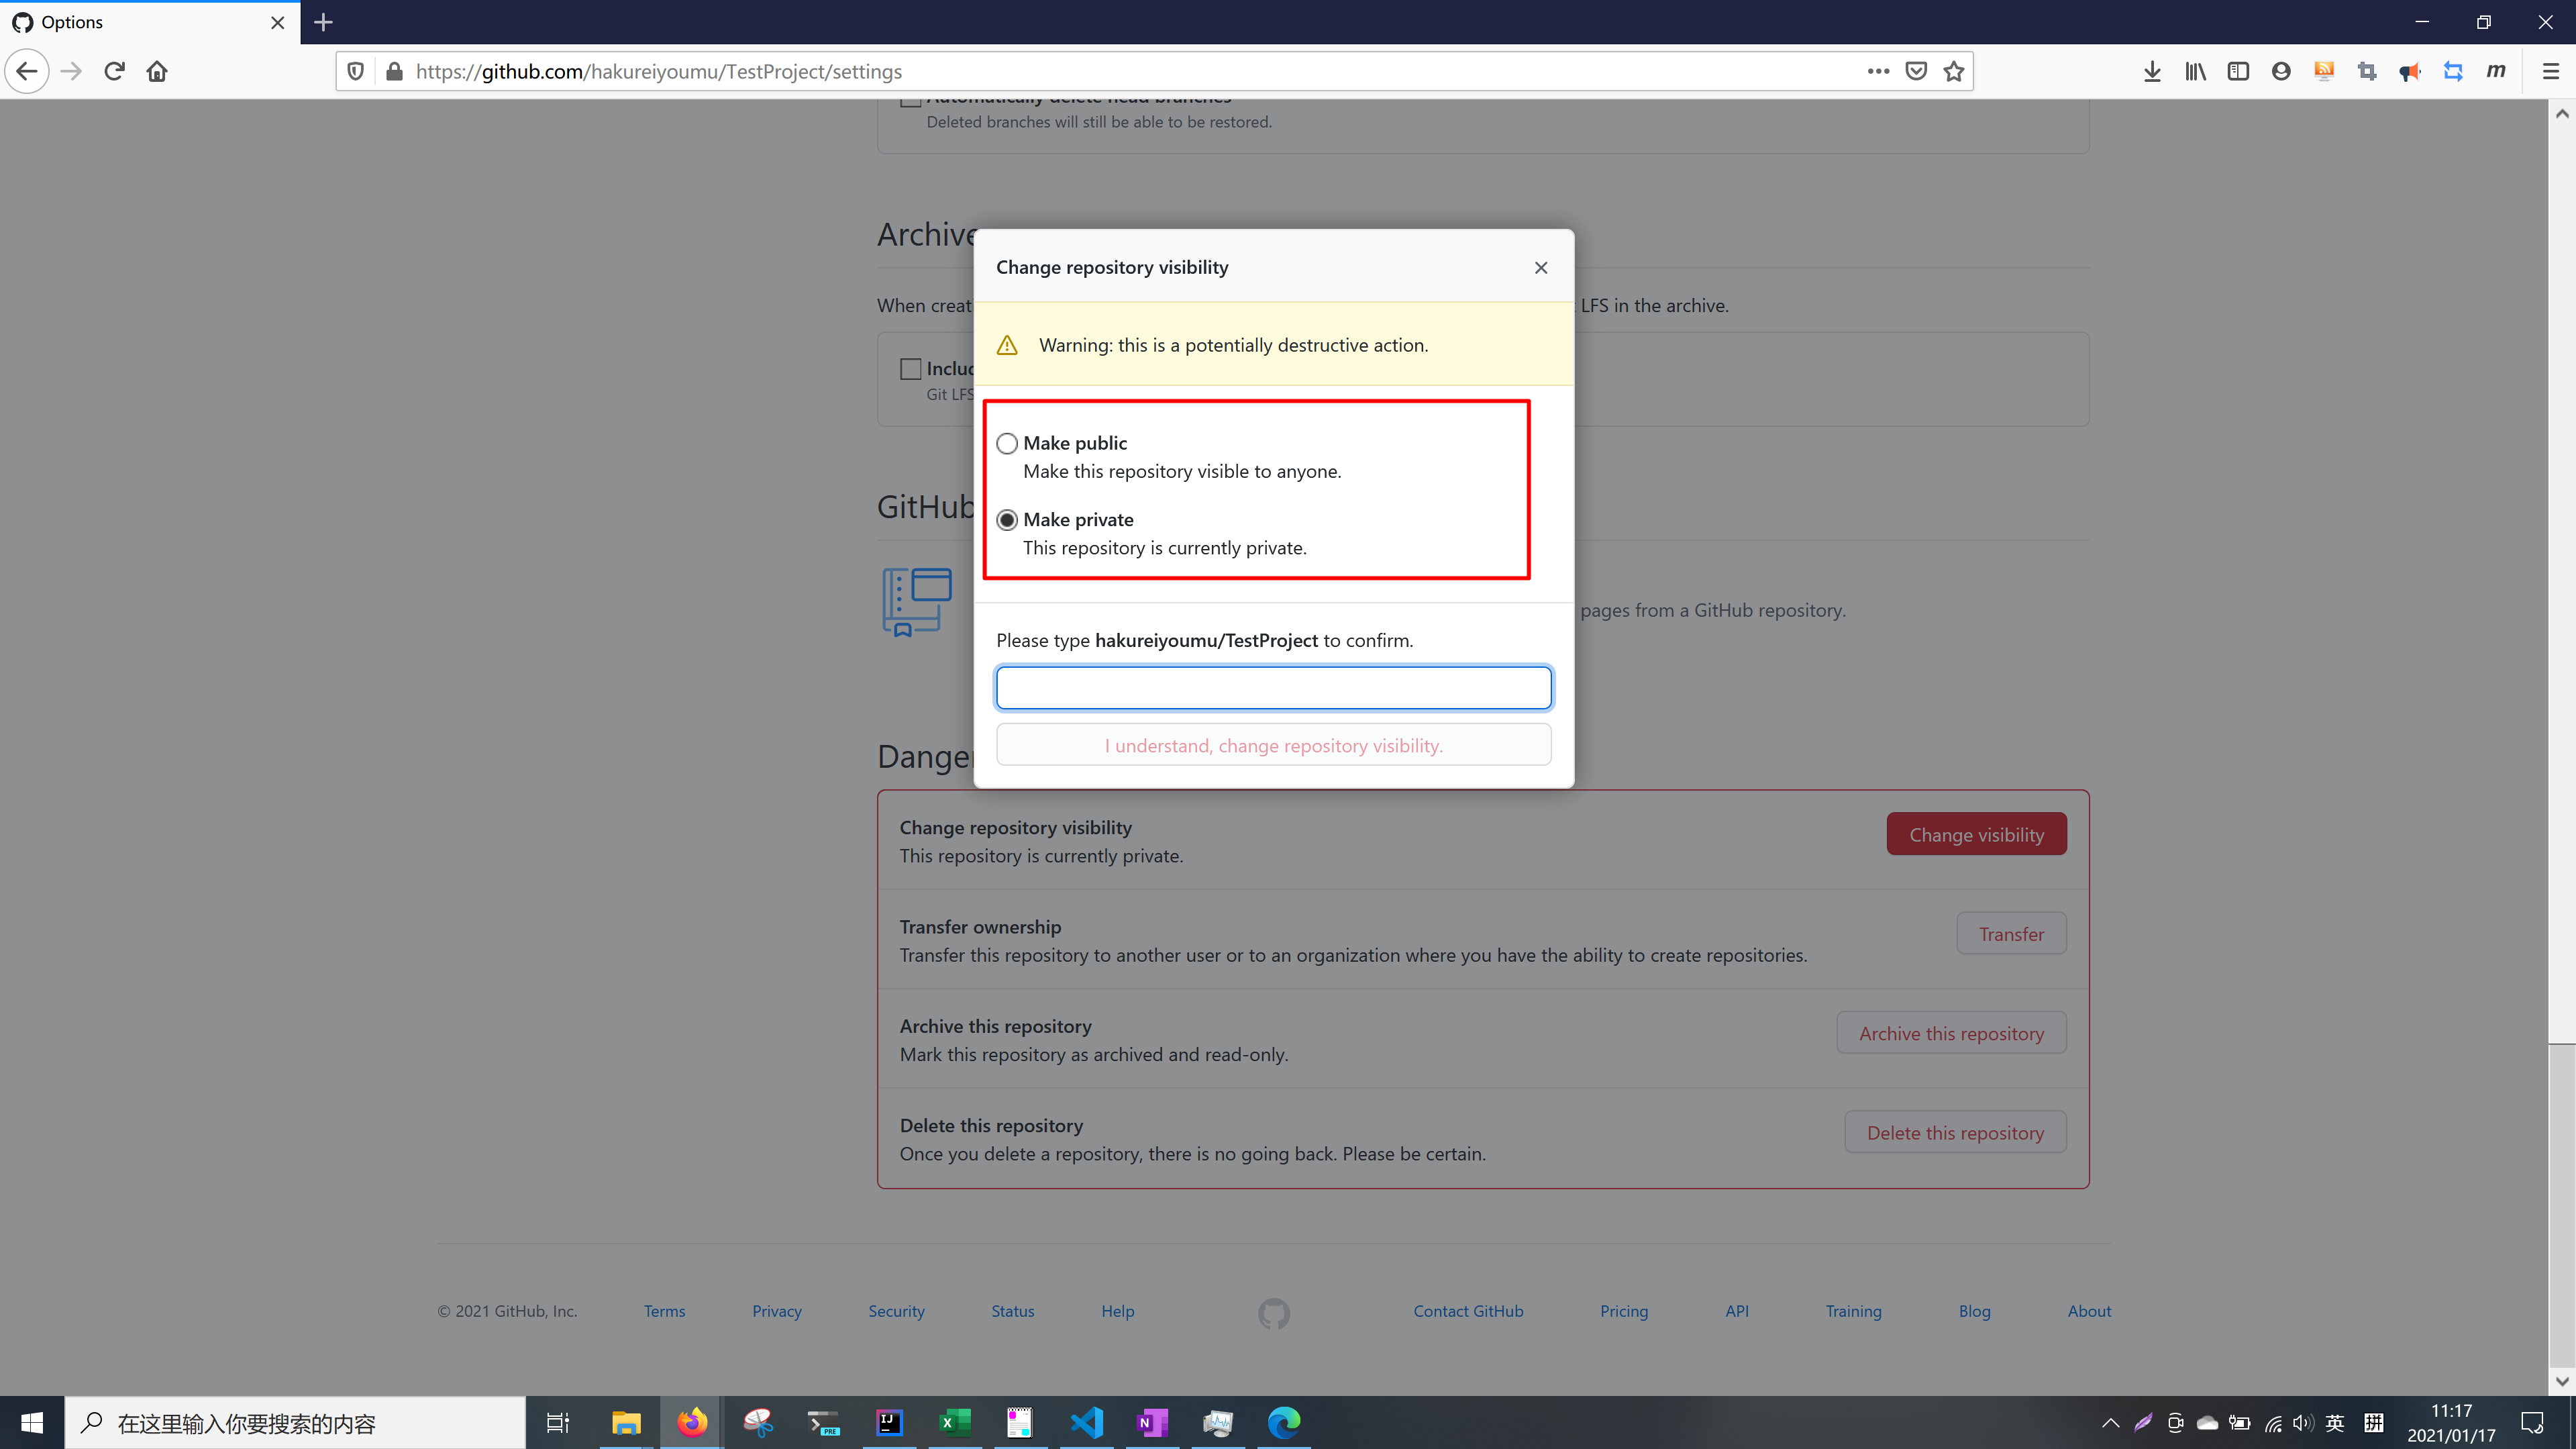This screenshot has height=1449, width=2576.
Task: Open page actions three-dots menu
Action: pyautogui.click(x=1877, y=71)
